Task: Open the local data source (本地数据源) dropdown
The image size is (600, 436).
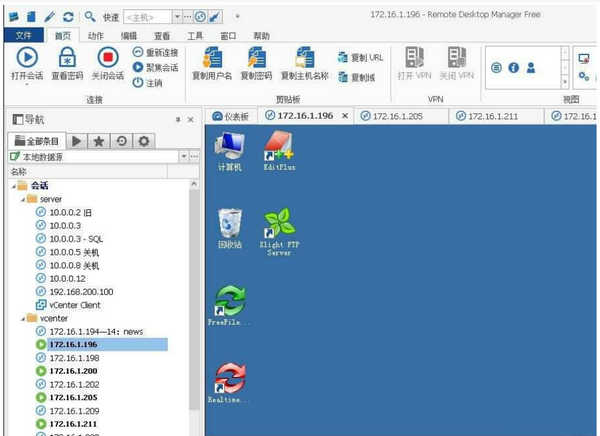Action: click(184, 156)
